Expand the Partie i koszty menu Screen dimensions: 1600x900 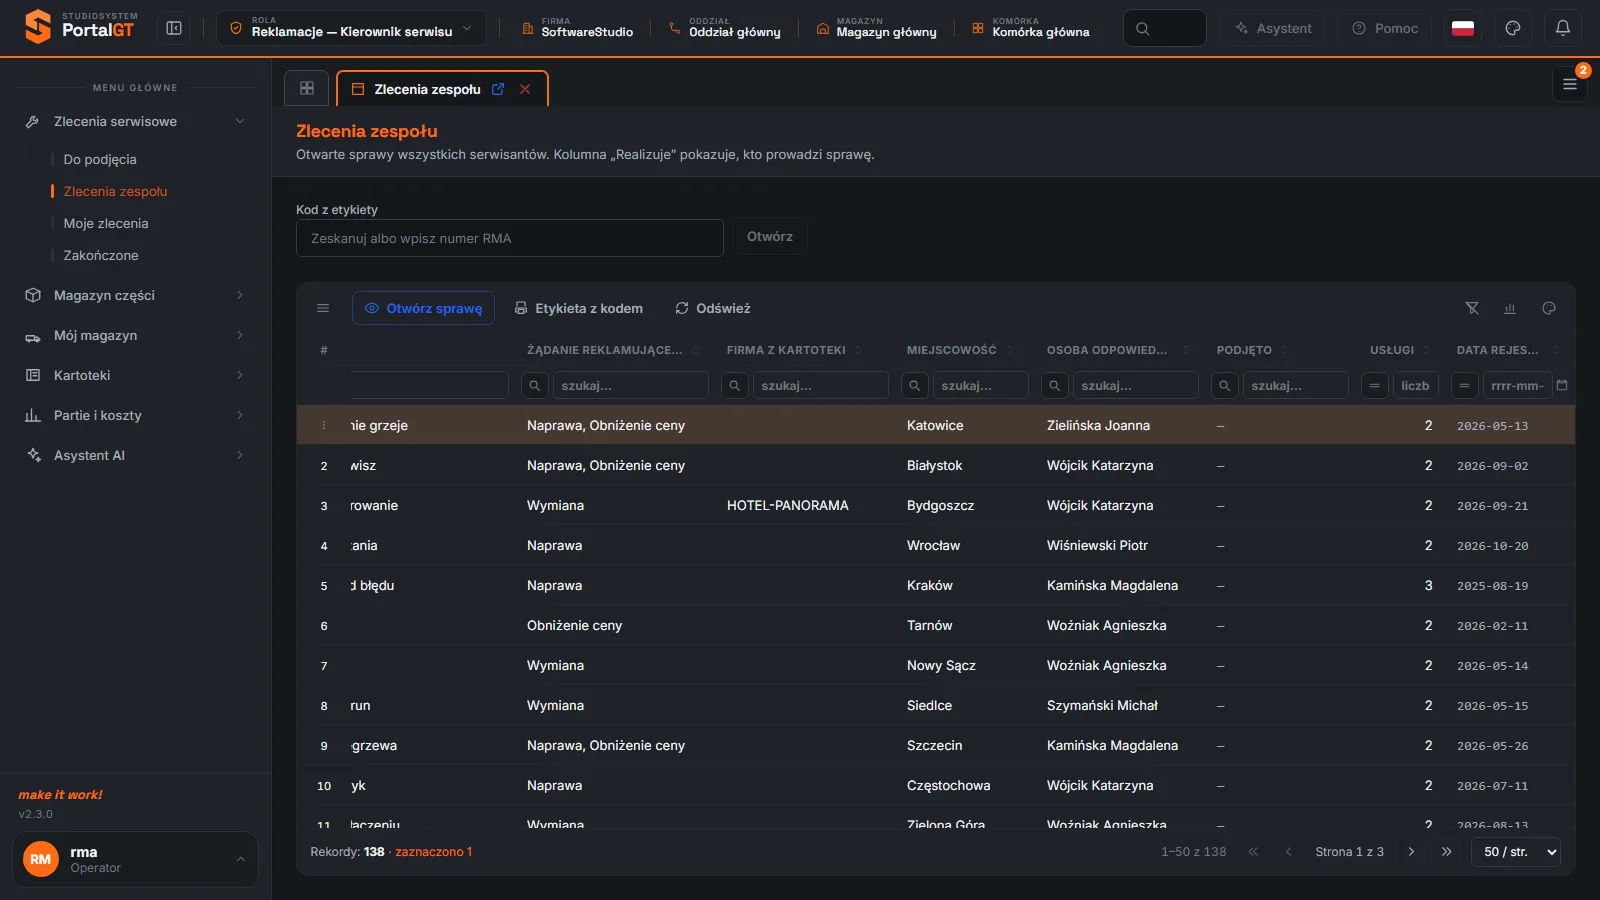135,415
